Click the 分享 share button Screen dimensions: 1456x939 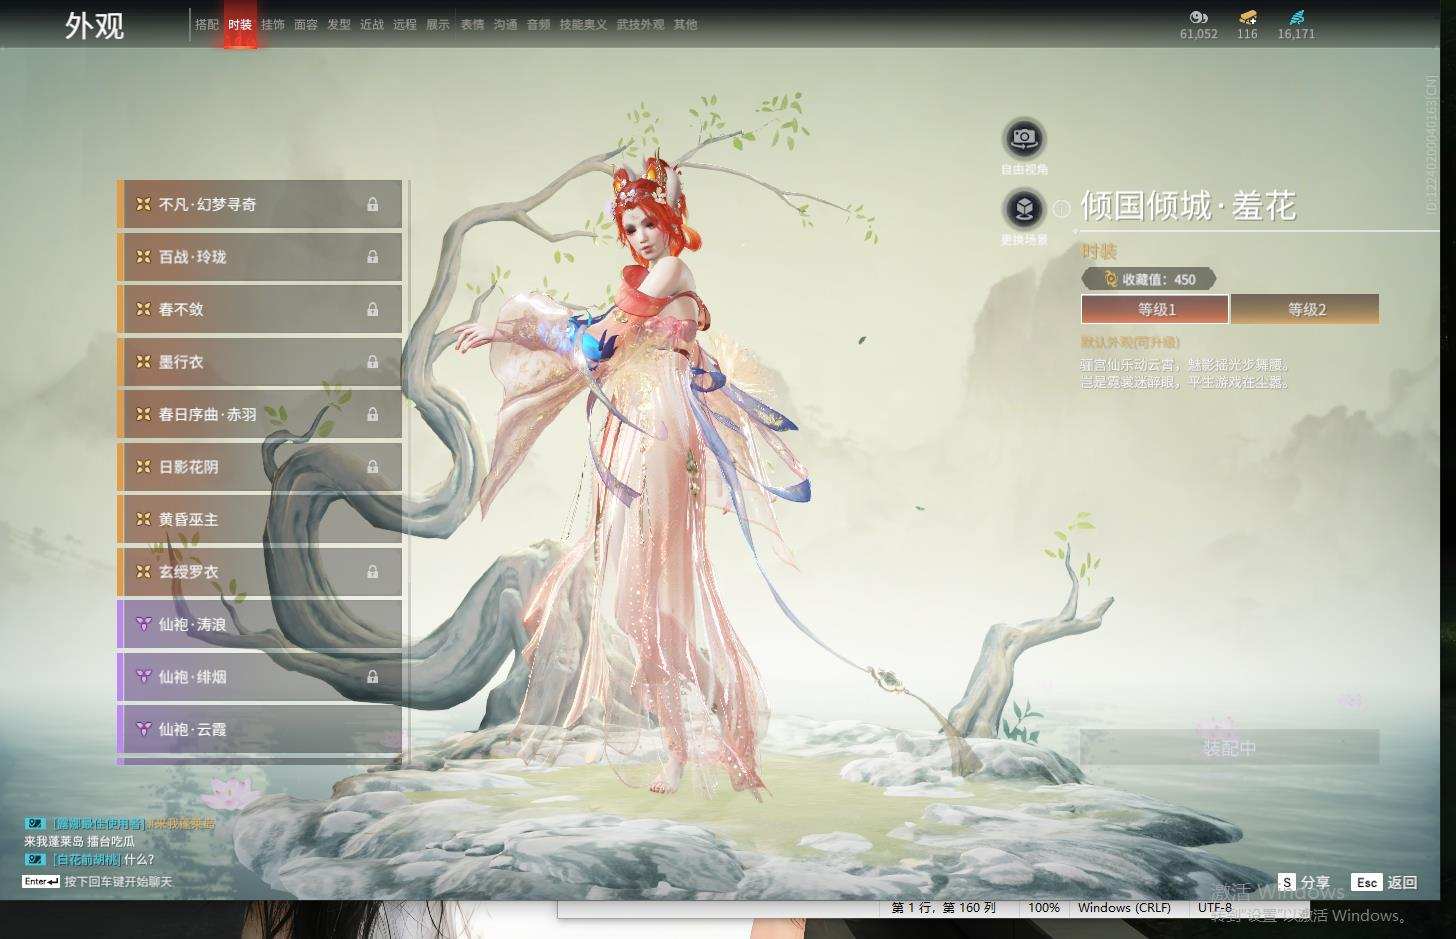(x=1305, y=882)
